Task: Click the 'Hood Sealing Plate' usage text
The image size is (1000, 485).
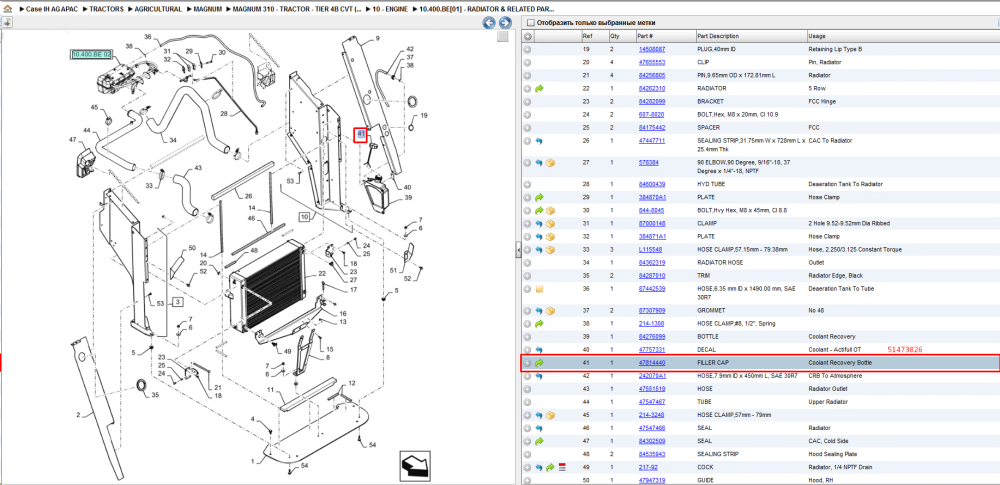Action: pyautogui.click(x=833, y=454)
